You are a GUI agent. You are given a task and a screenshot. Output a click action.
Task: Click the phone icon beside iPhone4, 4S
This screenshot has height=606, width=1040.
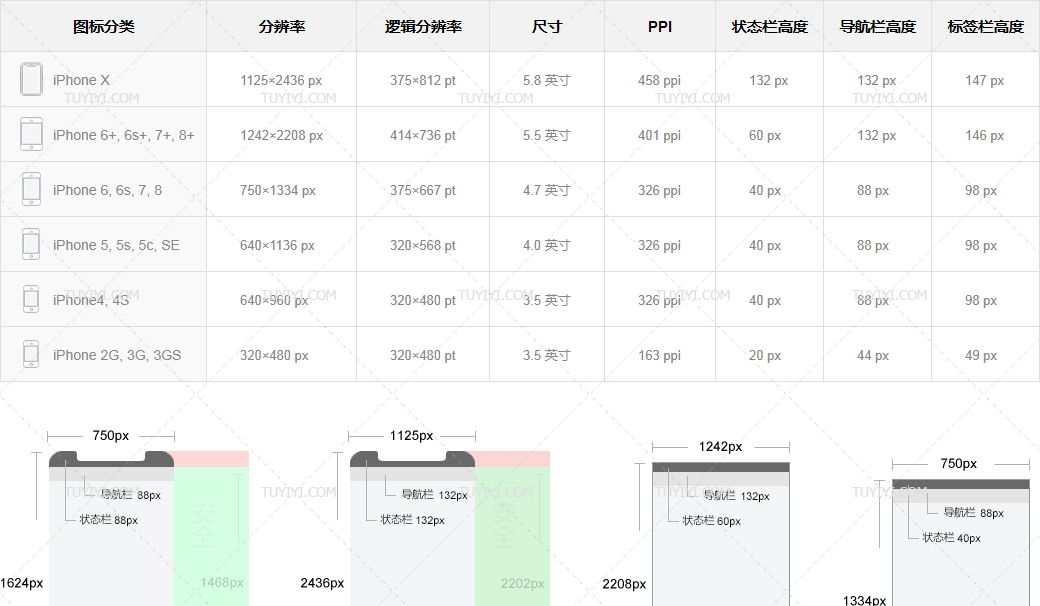31,300
